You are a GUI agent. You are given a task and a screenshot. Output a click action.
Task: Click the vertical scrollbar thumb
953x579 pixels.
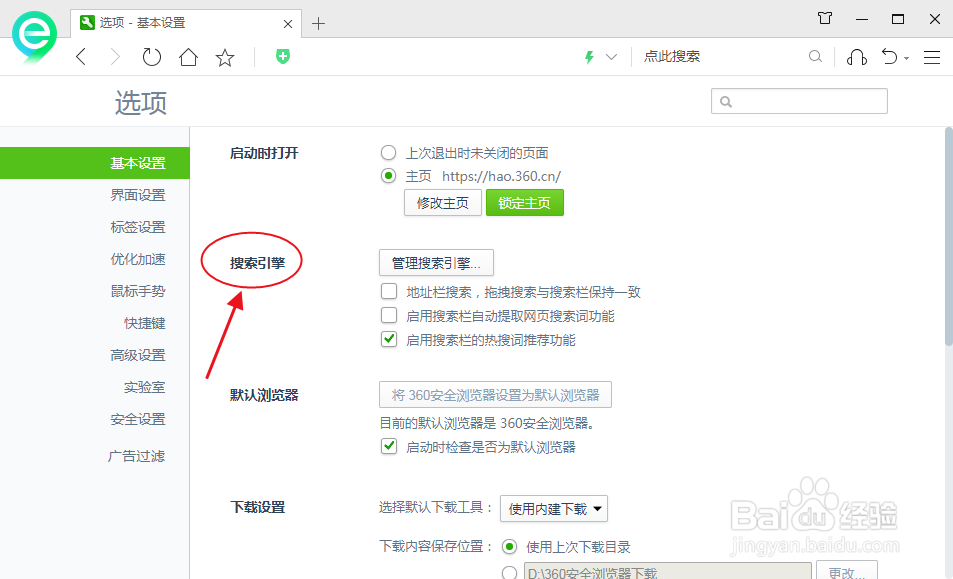(x=949, y=236)
